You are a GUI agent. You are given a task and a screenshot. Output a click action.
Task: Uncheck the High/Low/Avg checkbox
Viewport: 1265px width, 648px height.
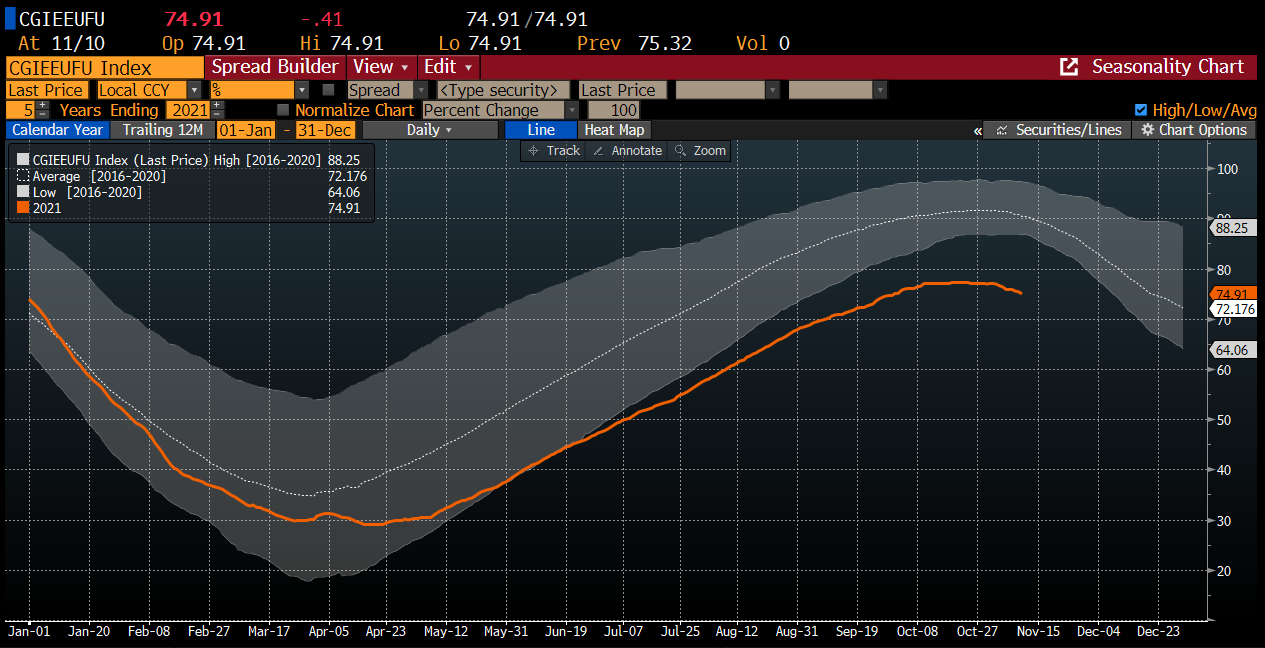pos(1141,110)
